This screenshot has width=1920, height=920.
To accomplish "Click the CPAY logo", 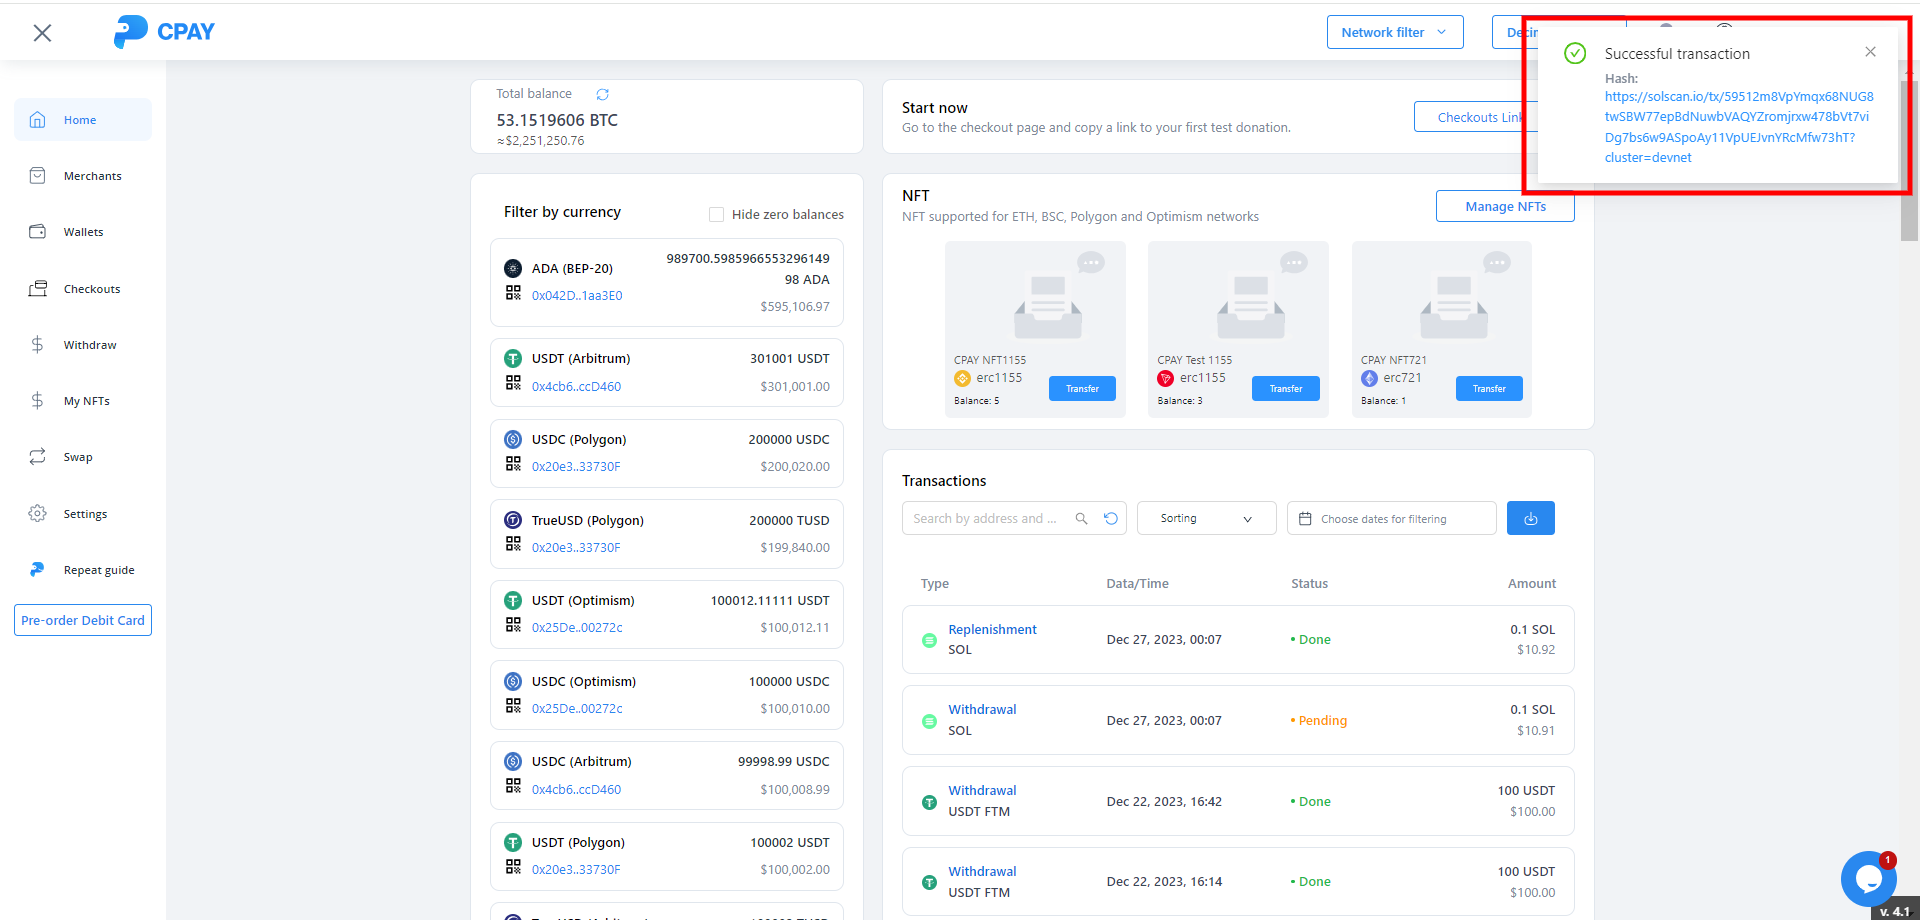I will tap(165, 32).
